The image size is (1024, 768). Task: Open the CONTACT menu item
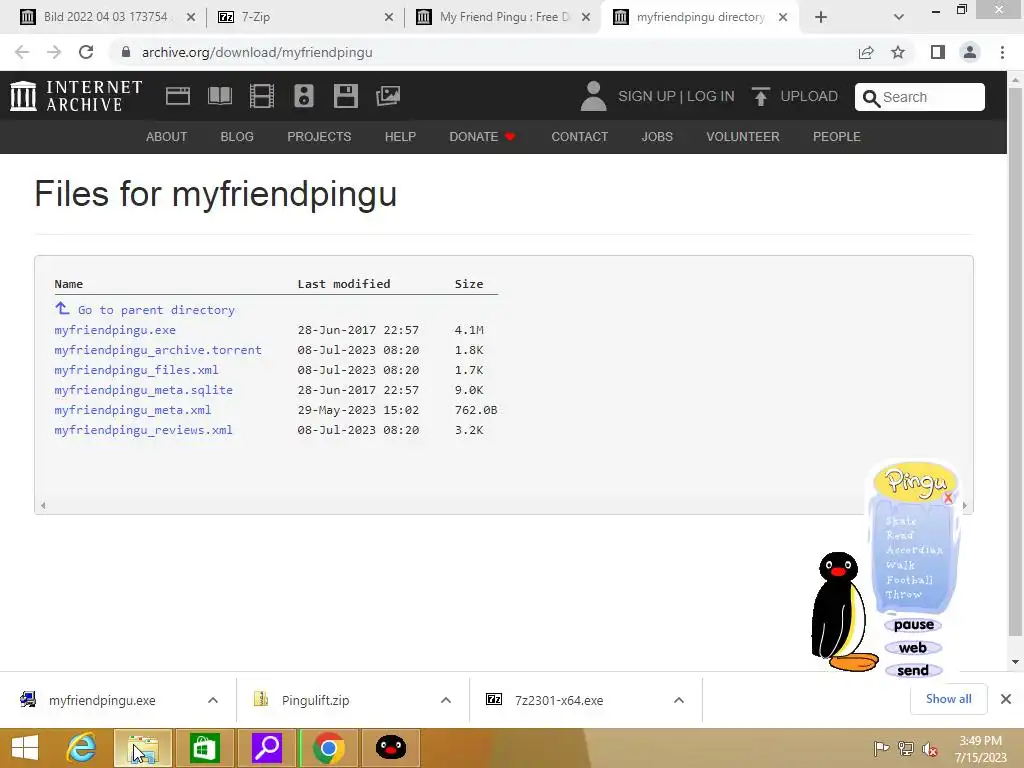point(579,136)
